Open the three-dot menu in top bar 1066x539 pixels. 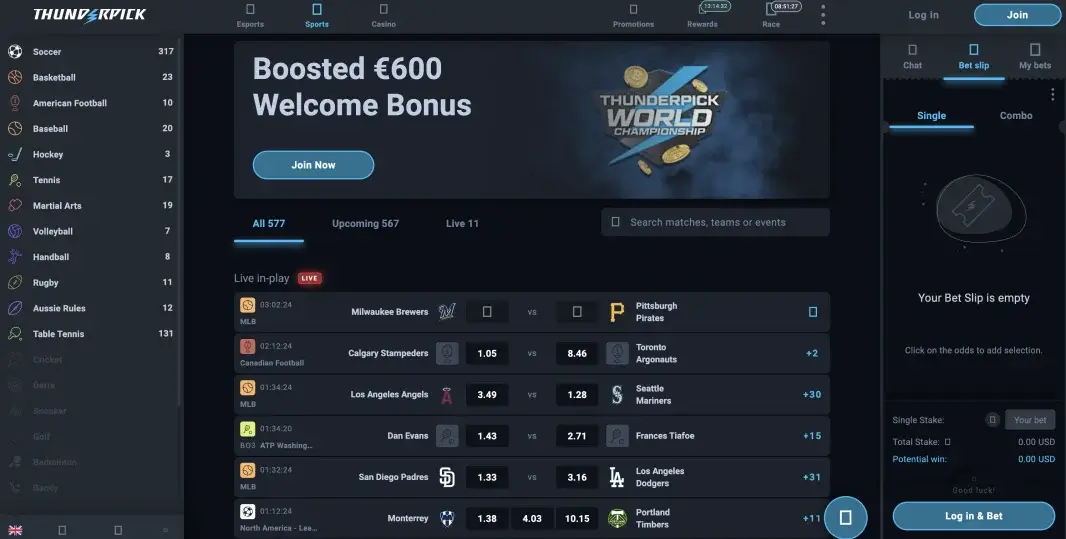(823, 15)
